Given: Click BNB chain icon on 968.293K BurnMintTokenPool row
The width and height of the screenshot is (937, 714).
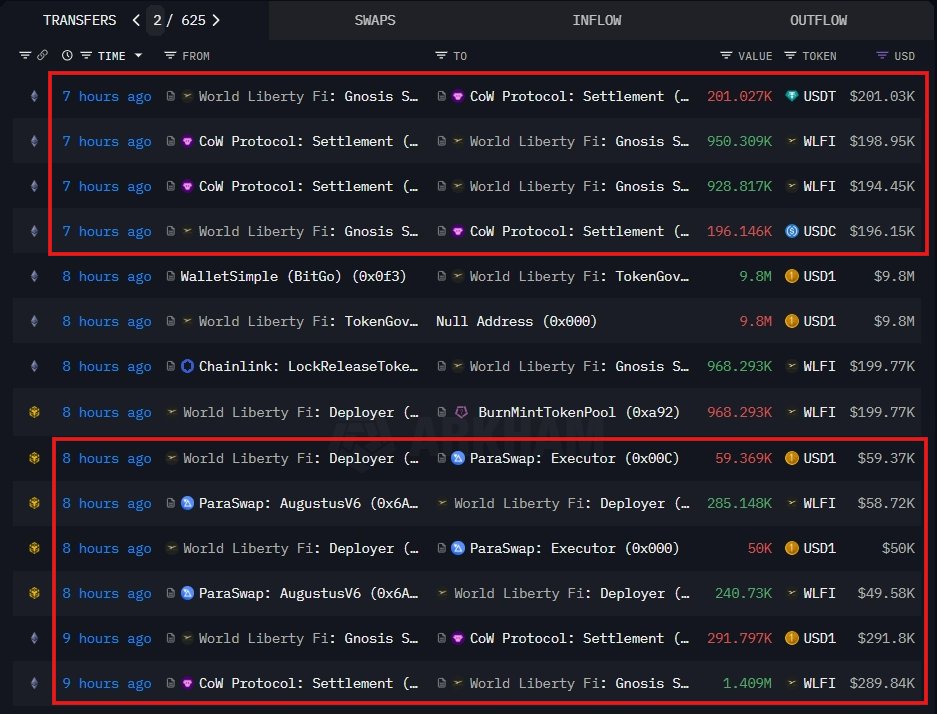Looking at the screenshot, I should pos(34,412).
